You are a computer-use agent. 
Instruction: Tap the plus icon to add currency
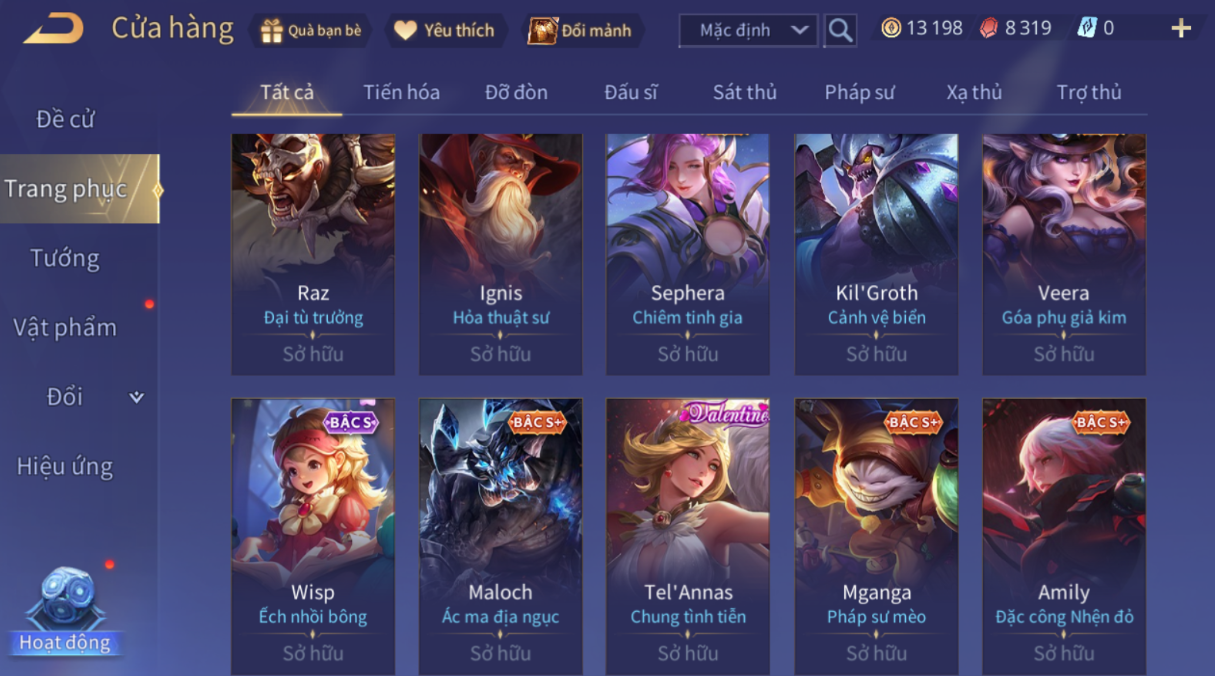tap(1181, 28)
